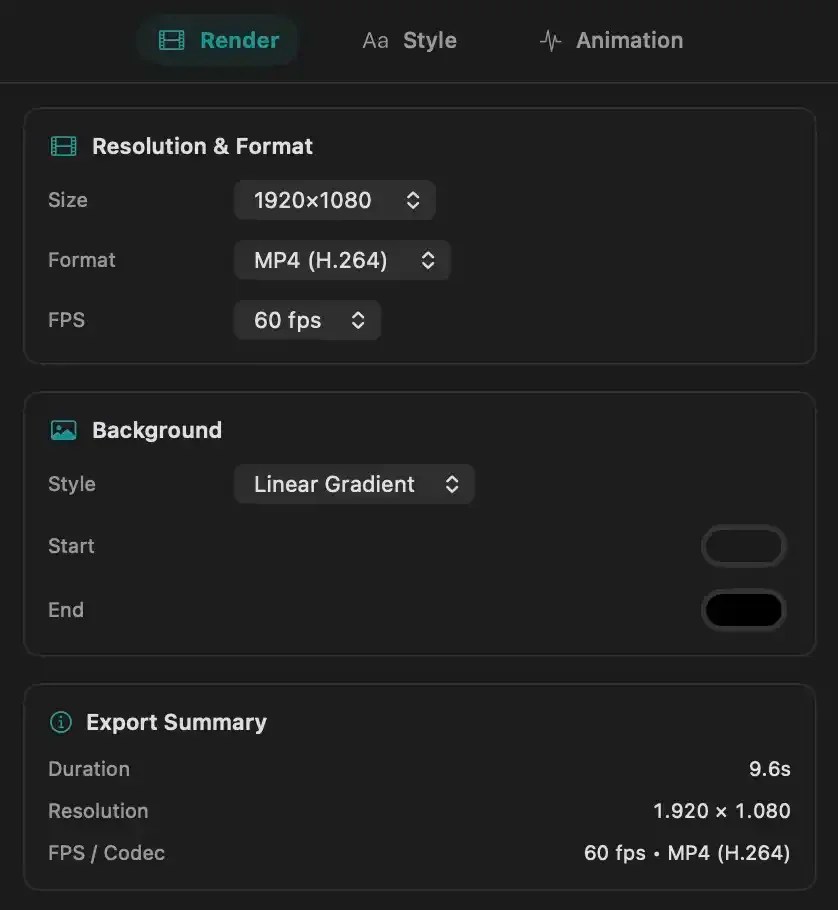
Task: Switch to the Animation tab
Action: tap(611, 41)
